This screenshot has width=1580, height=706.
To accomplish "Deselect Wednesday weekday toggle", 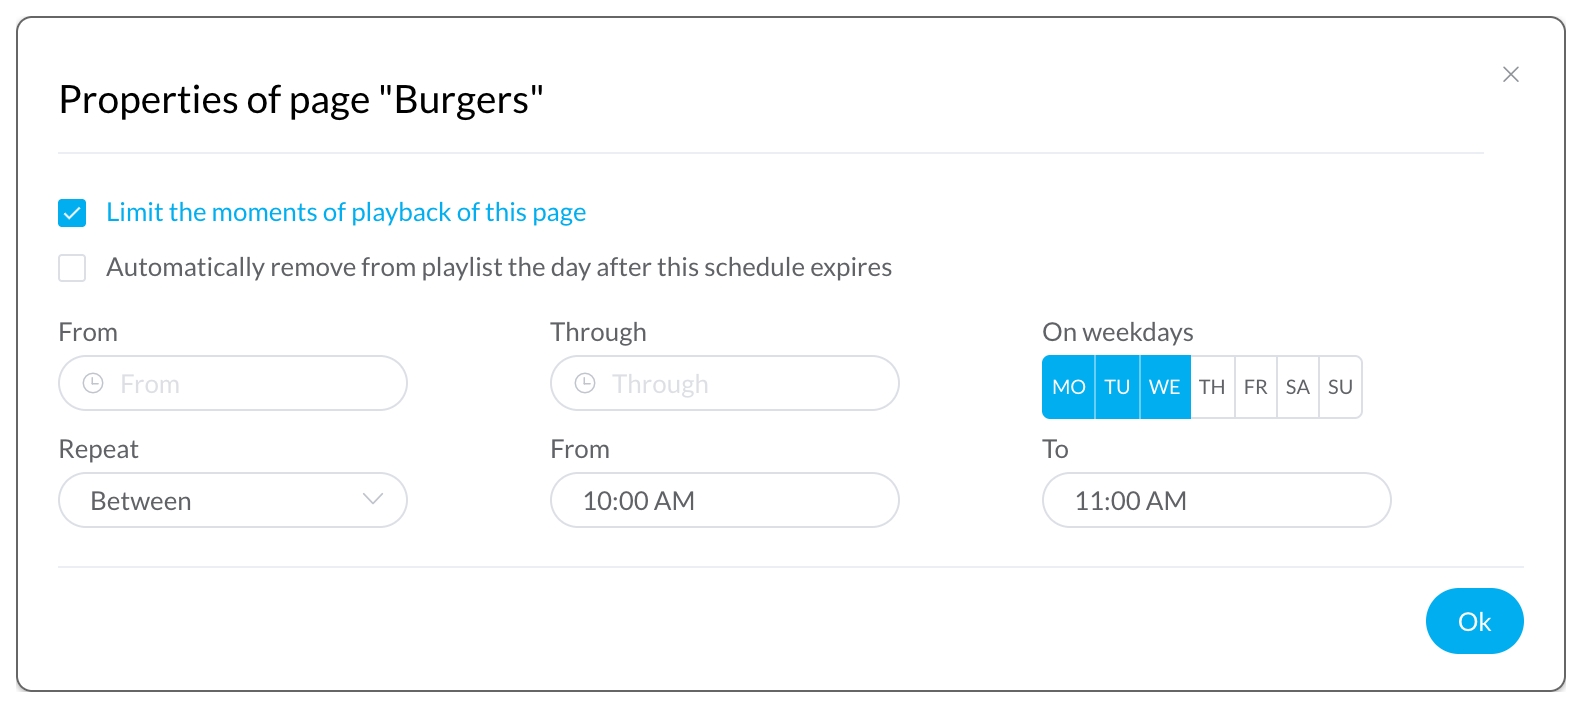I will (x=1164, y=387).
